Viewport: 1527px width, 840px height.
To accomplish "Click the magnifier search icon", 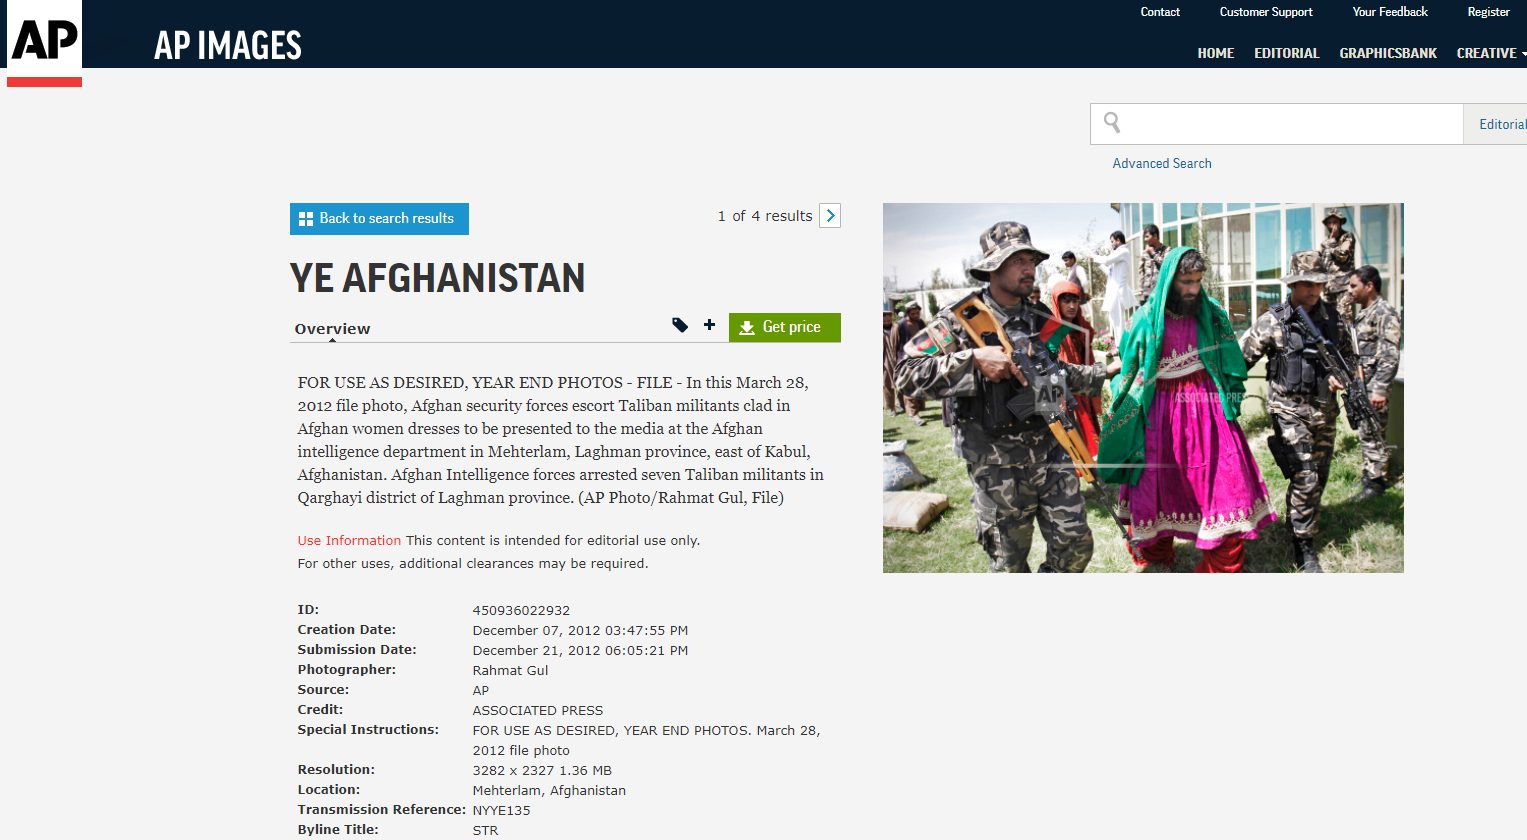I will [x=1111, y=123].
